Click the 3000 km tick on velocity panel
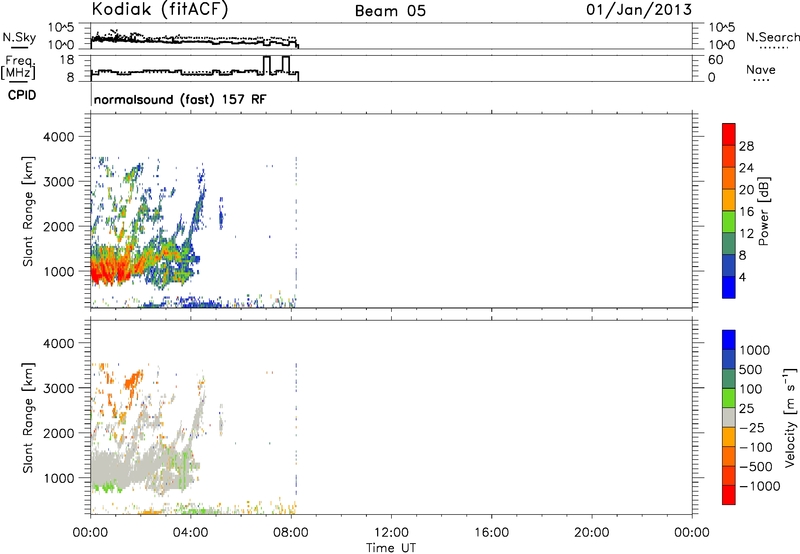 point(59,388)
